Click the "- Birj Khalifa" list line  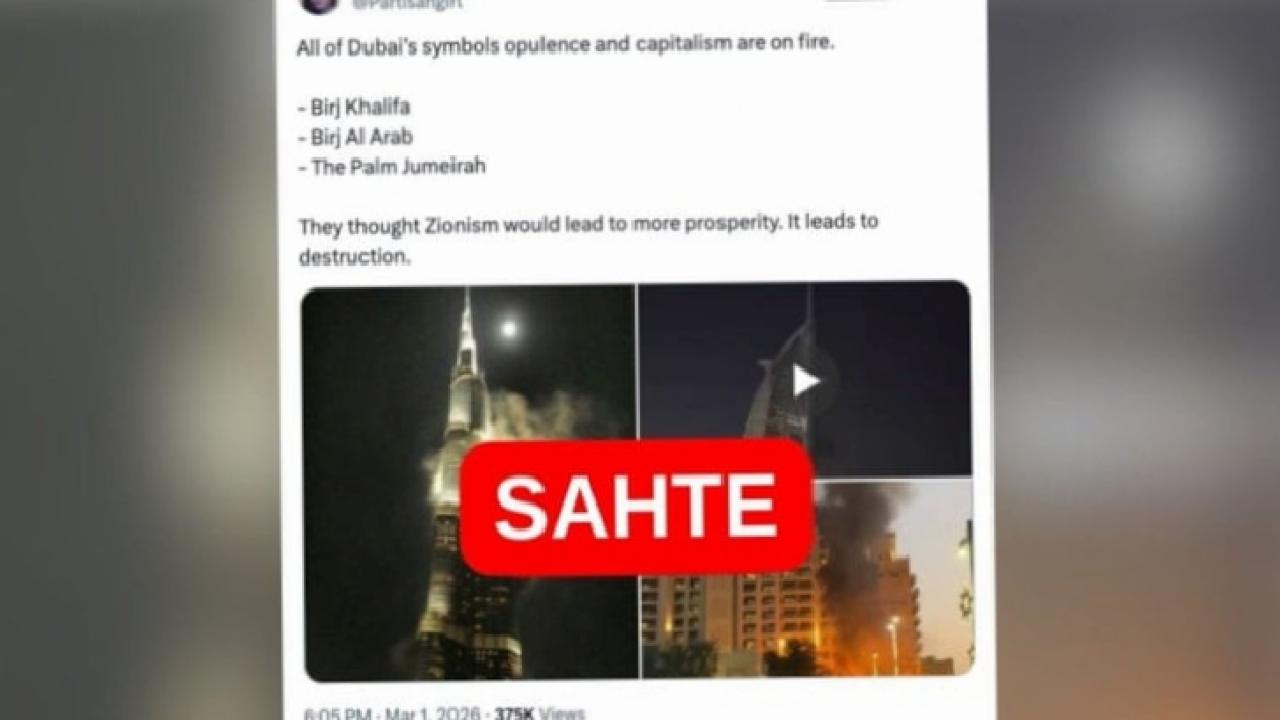[x=354, y=107]
